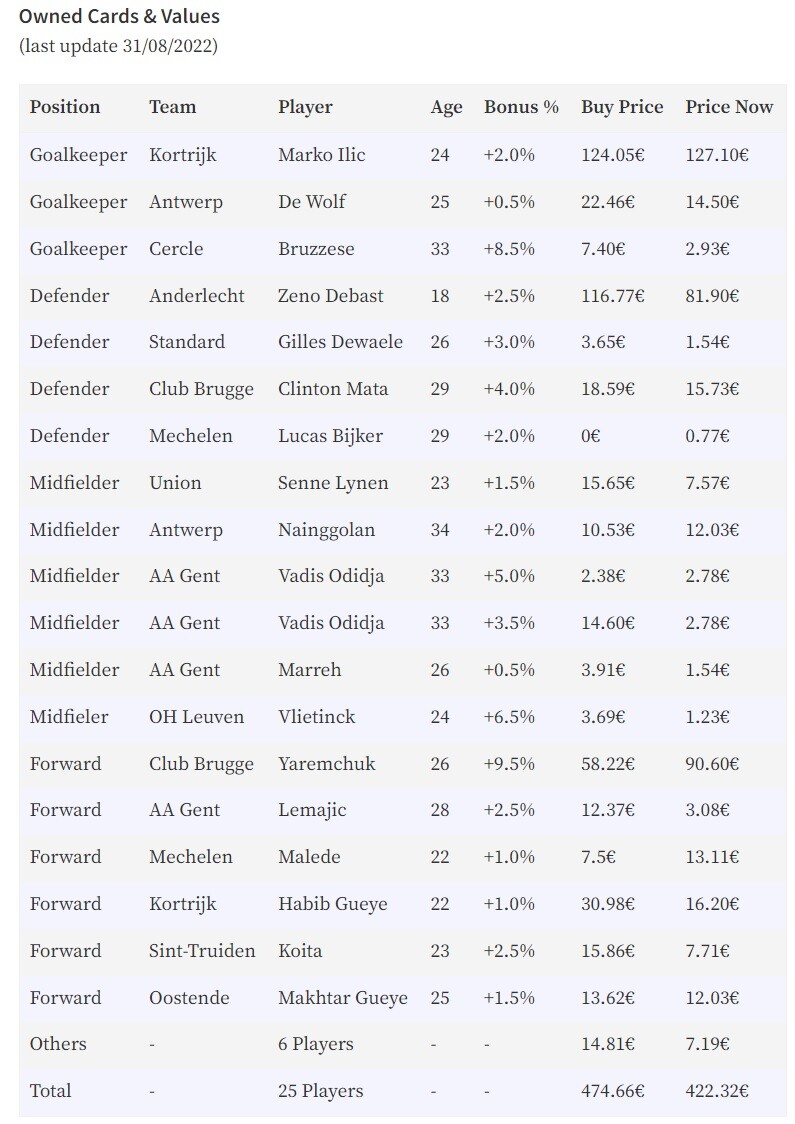
Task: Select Yaremchuk in the Player column
Action: pyautogui.click(x=326, y=763)
